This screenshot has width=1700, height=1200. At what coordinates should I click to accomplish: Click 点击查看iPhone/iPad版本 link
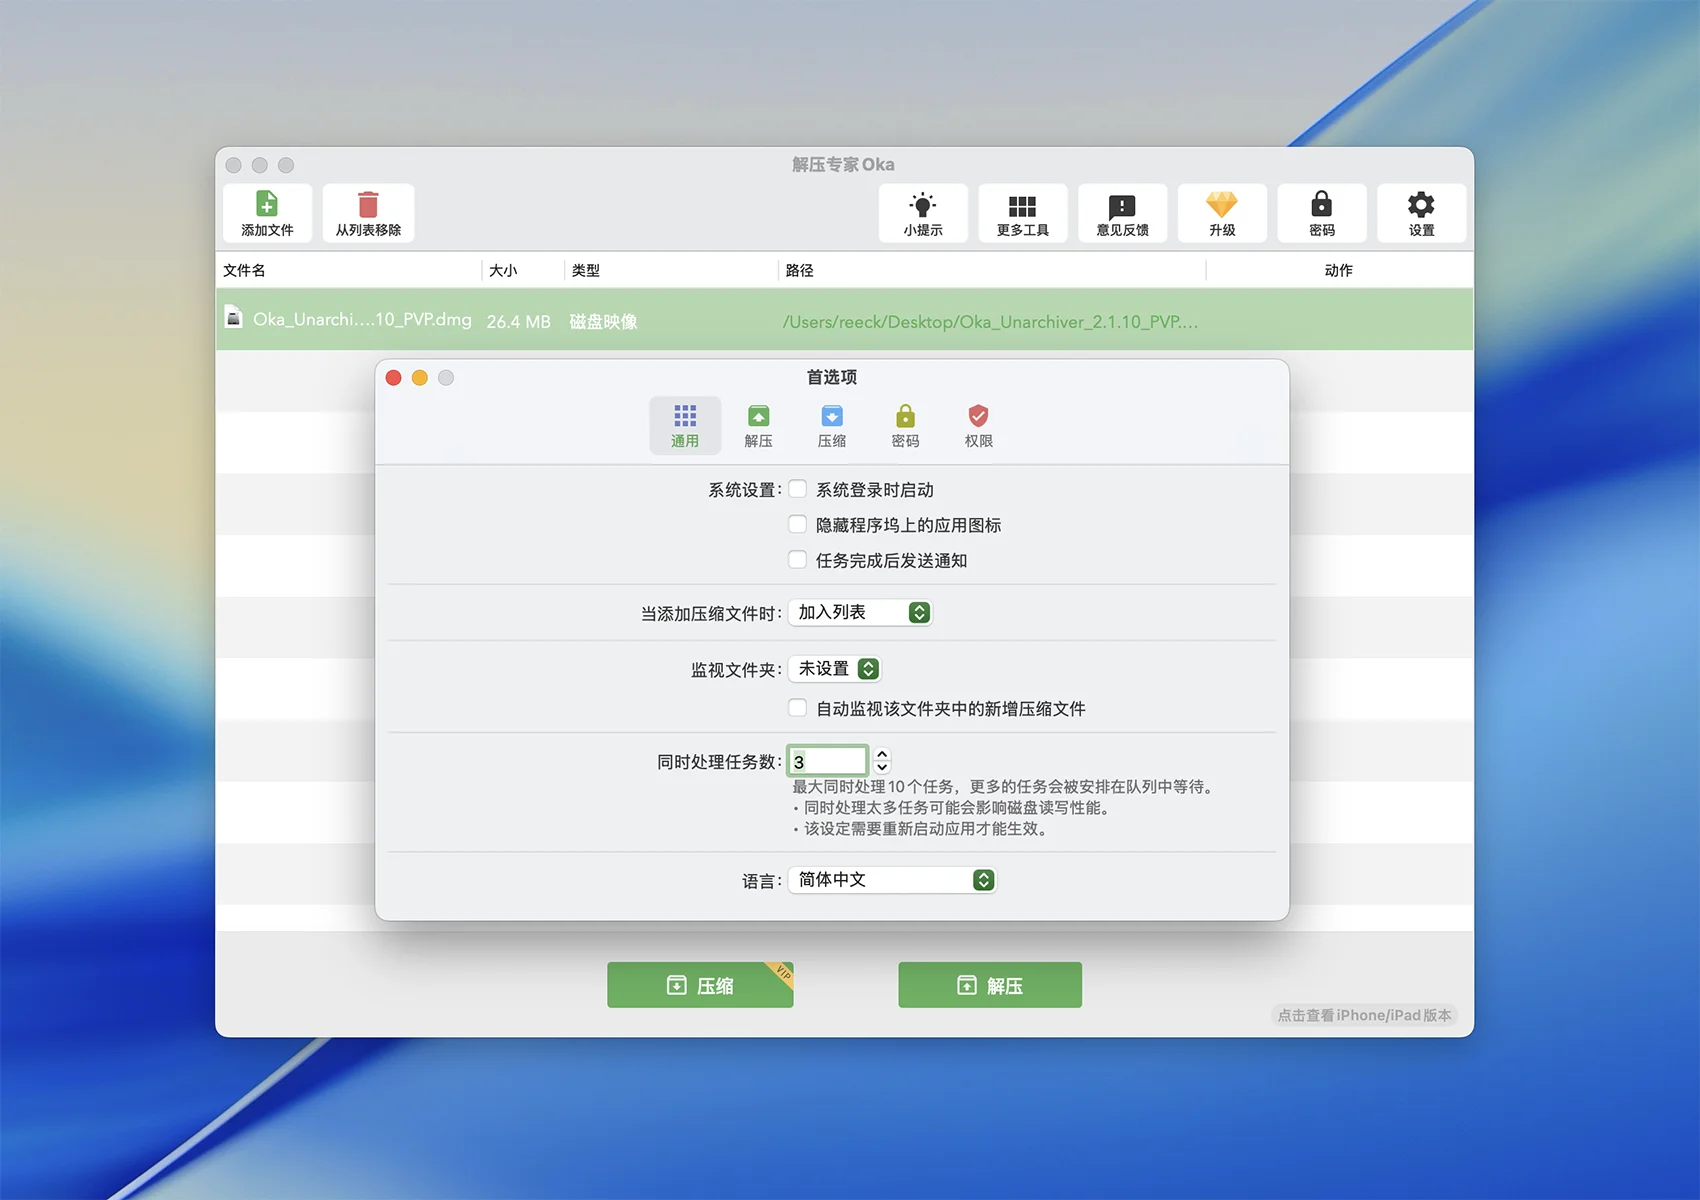pos(1364,1015)
